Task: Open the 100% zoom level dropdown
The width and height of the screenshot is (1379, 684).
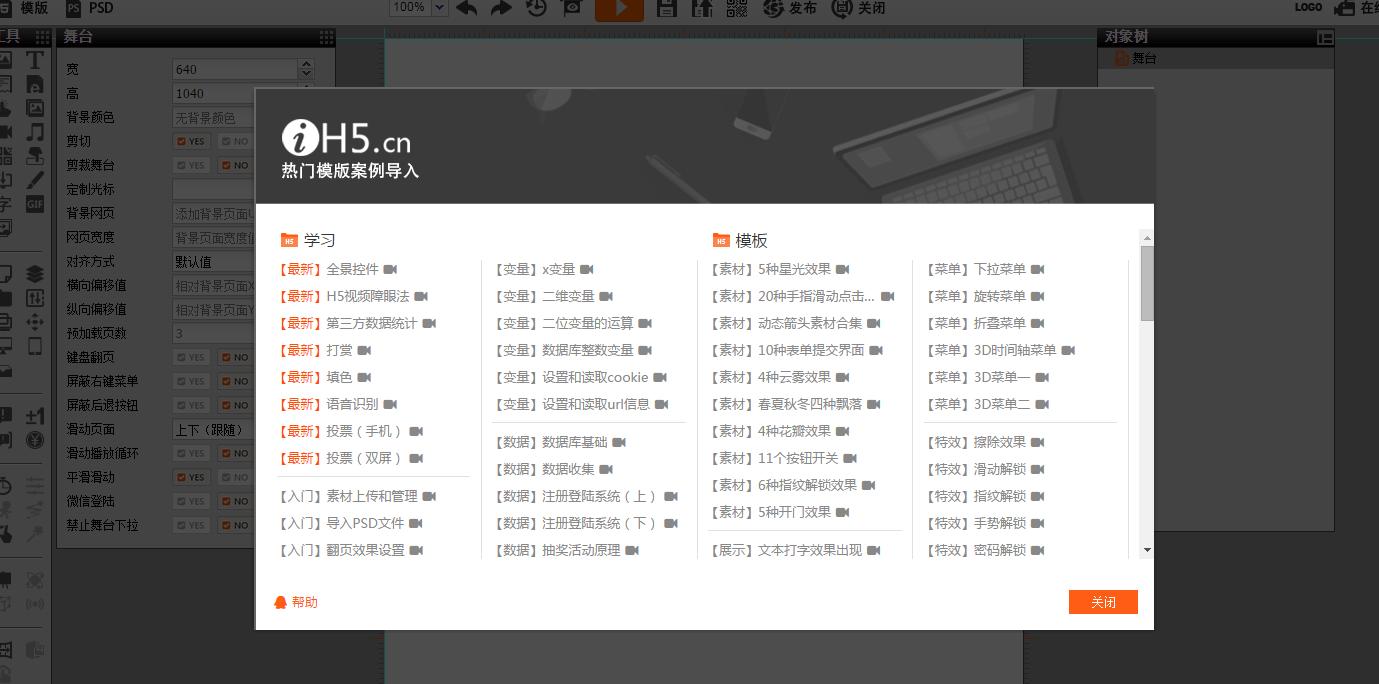Action: coord(440,7)
